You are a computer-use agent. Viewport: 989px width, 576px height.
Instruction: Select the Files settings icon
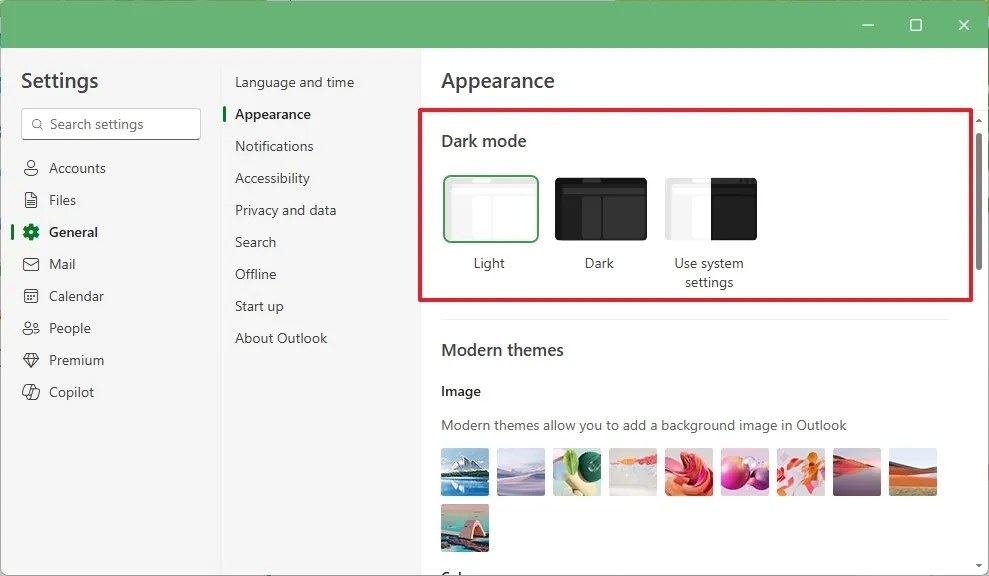pyautogui.click(x=61, y=200)
